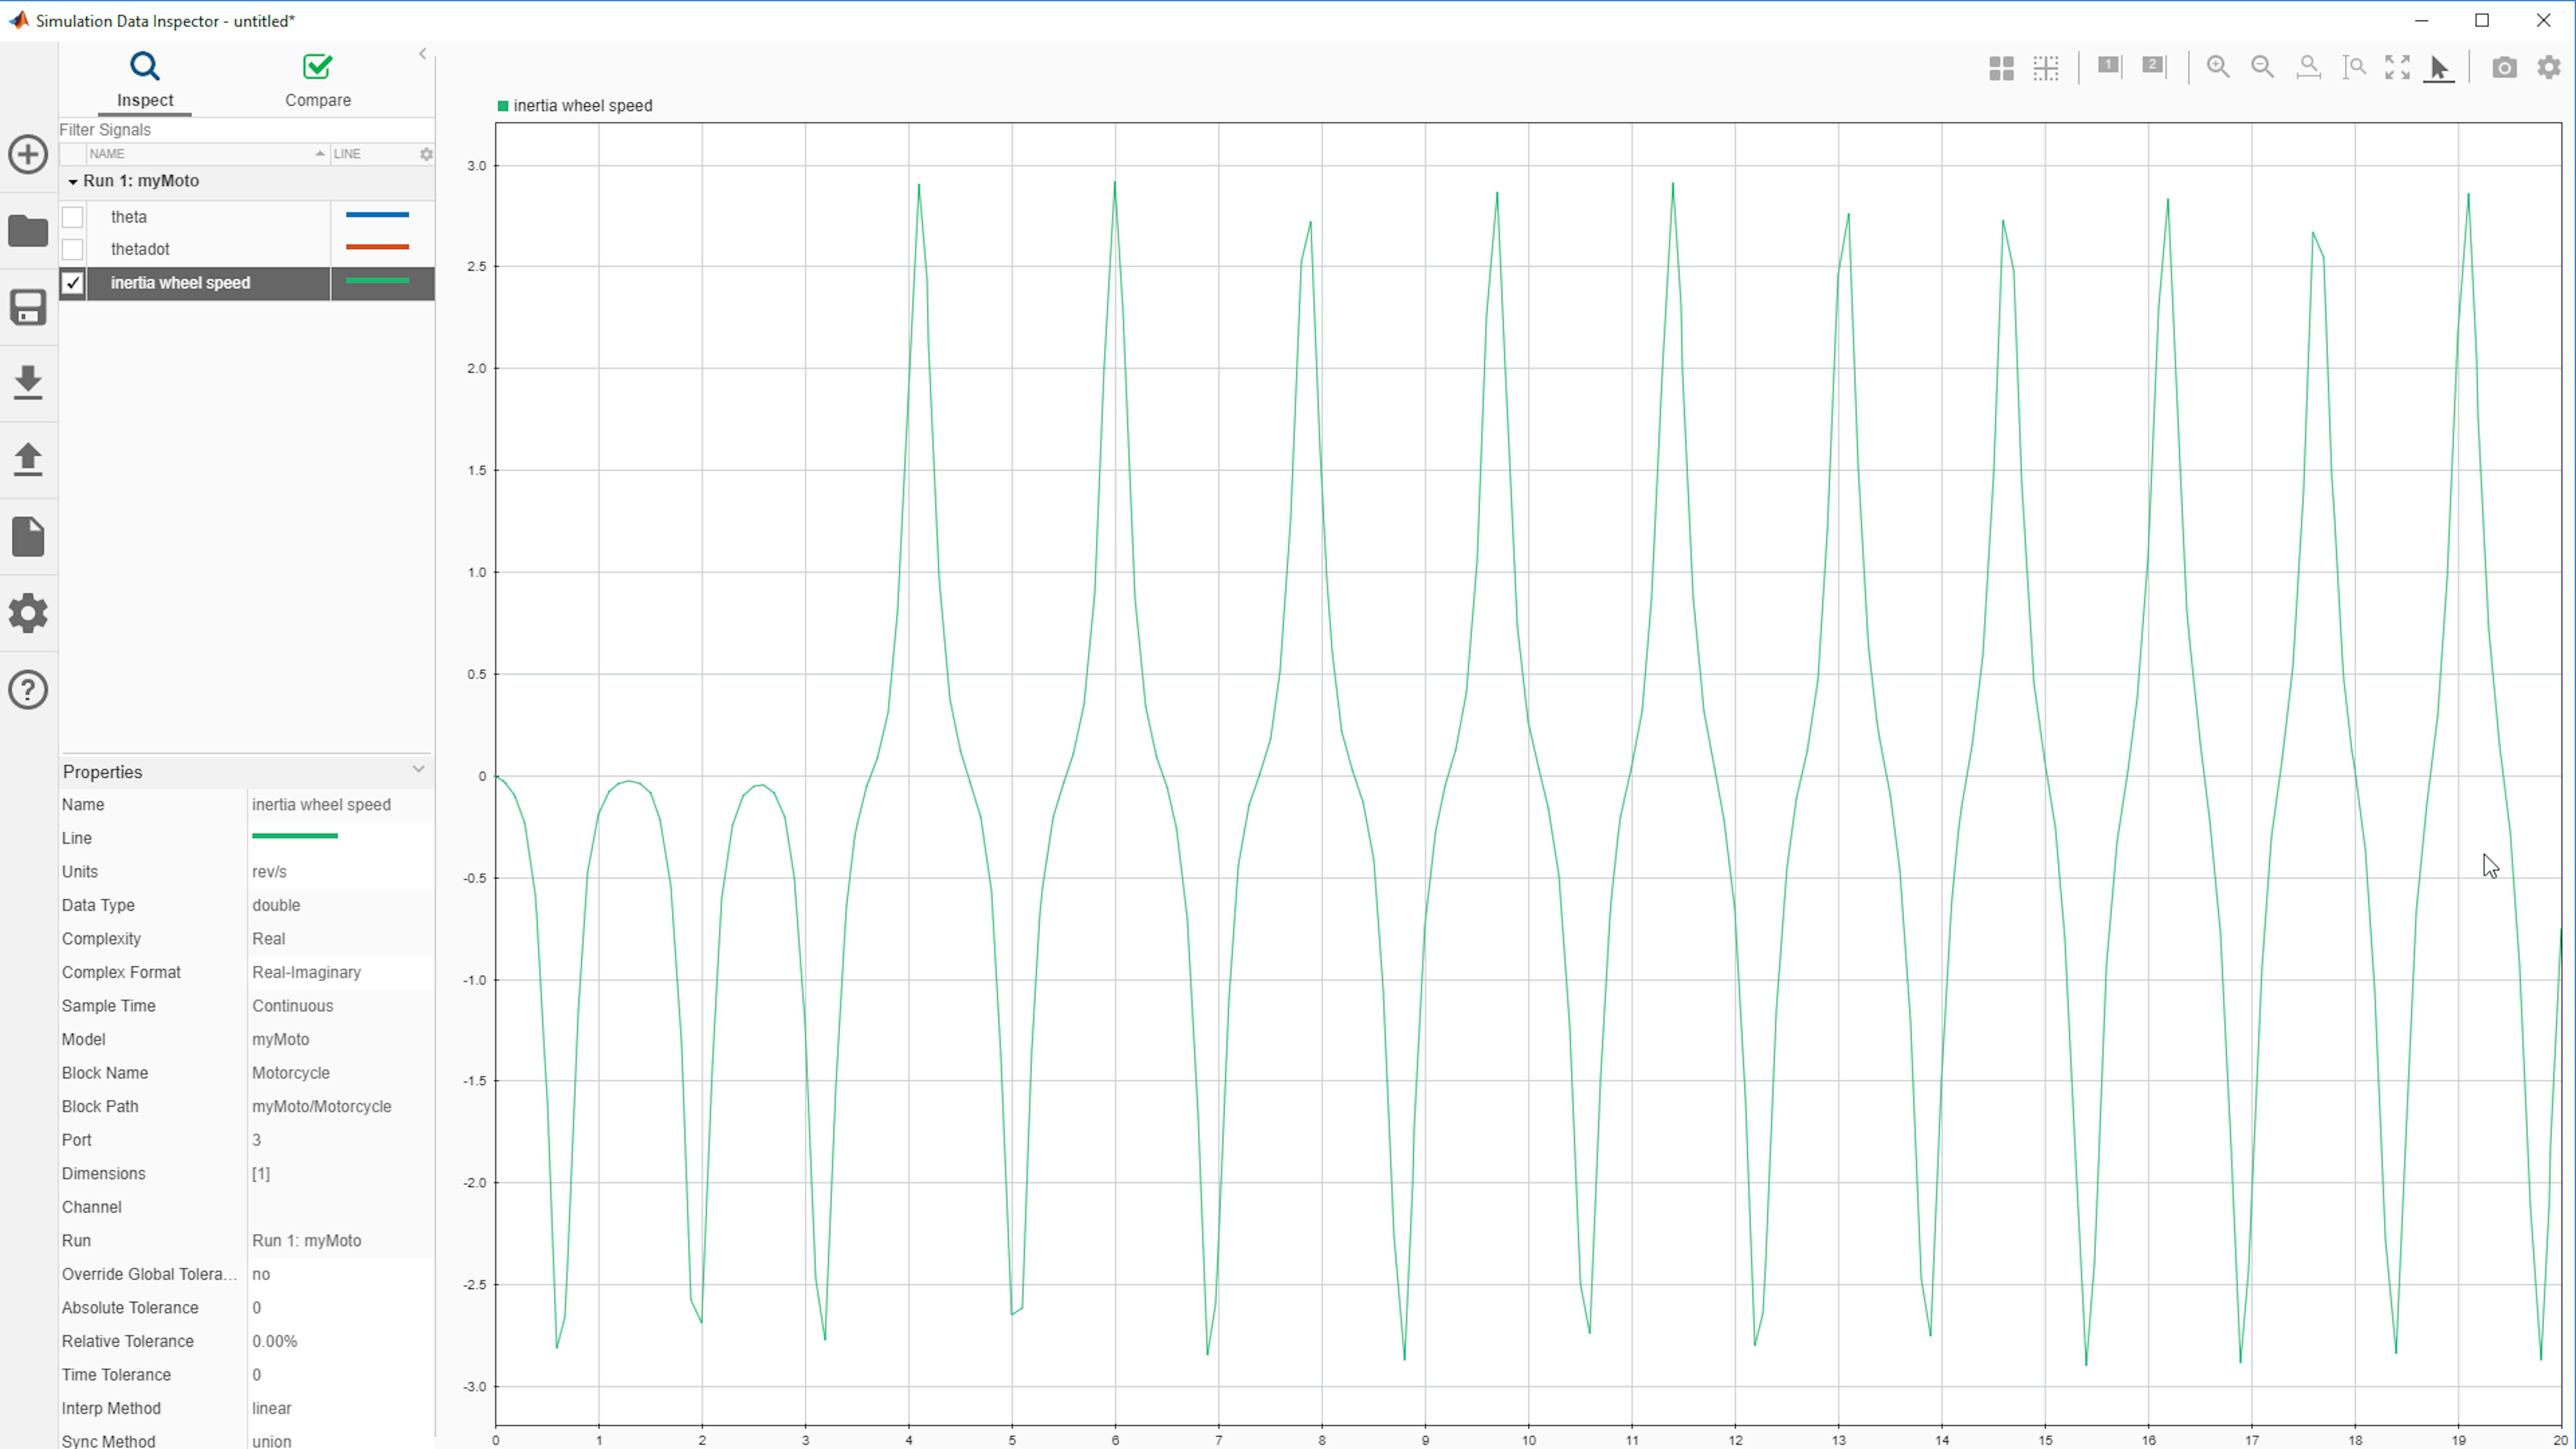Select zoom in Y axis tool

(2354, 67)
